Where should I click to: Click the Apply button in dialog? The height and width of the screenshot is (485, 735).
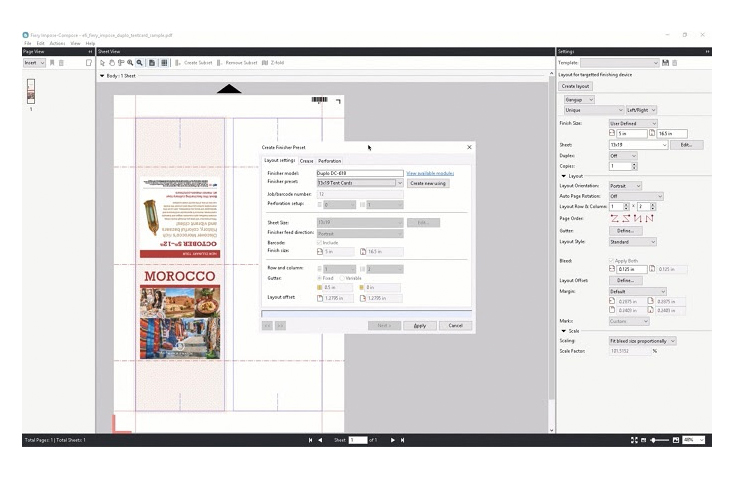420,325
